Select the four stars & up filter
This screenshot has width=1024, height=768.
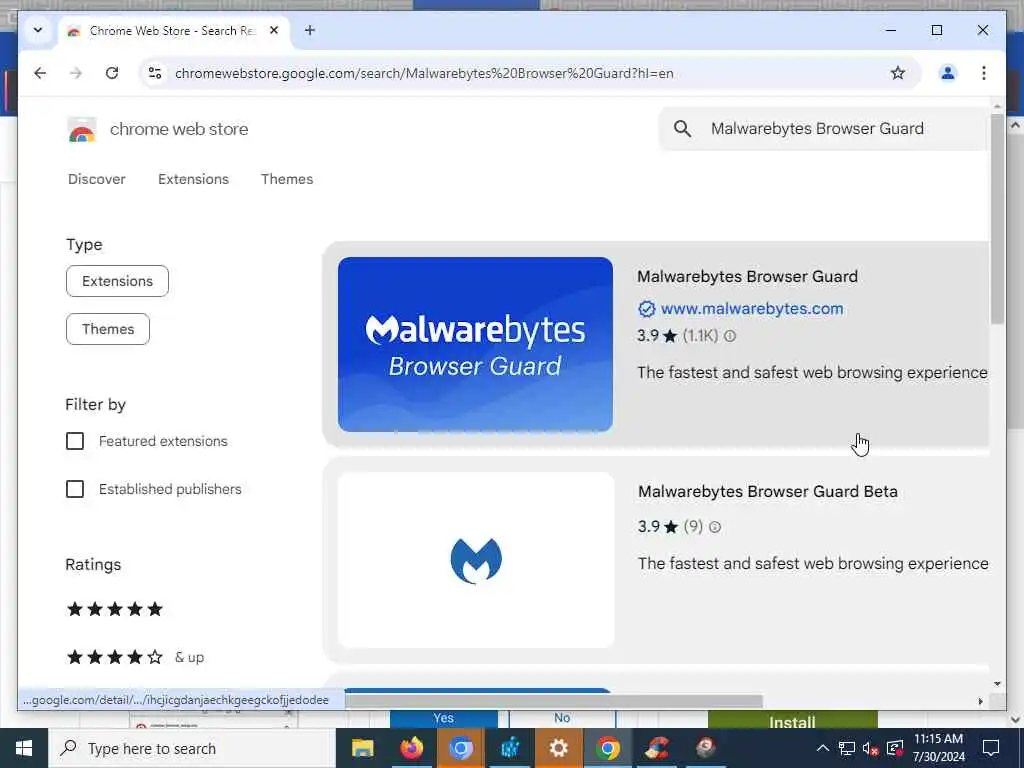[x=136, y=657]
